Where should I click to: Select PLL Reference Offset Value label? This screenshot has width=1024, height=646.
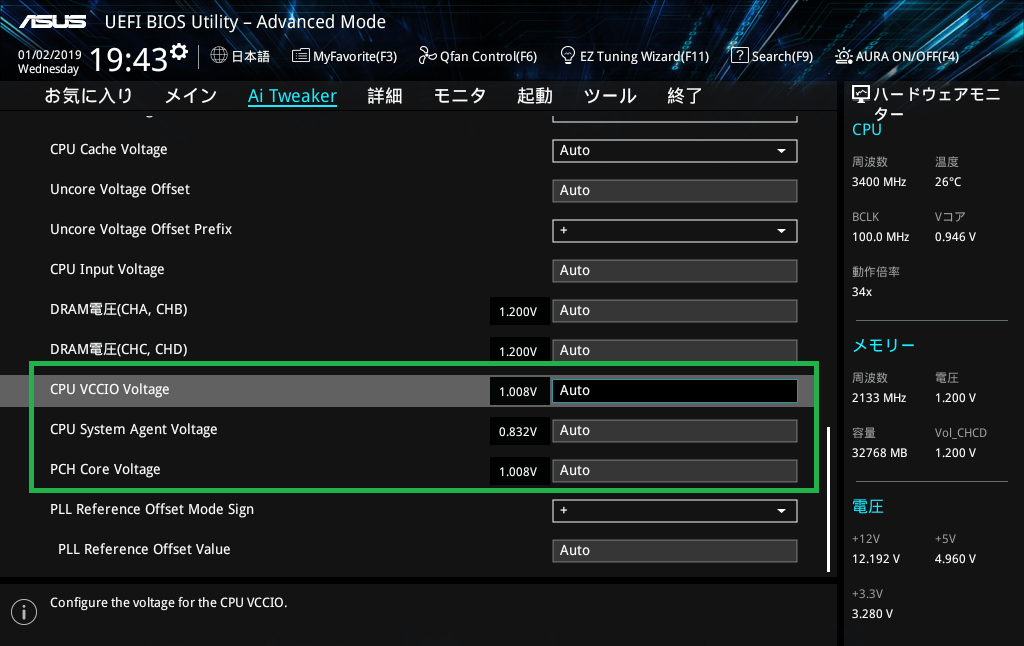pos(144,549)
